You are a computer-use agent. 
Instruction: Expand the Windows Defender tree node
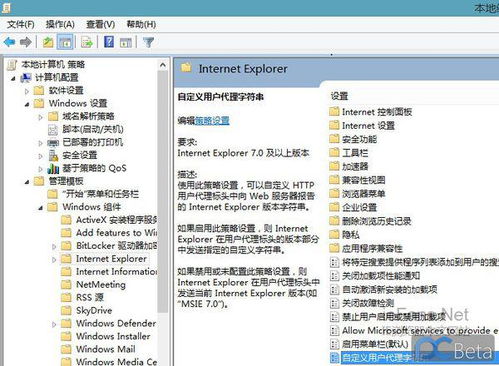point(54,324)
